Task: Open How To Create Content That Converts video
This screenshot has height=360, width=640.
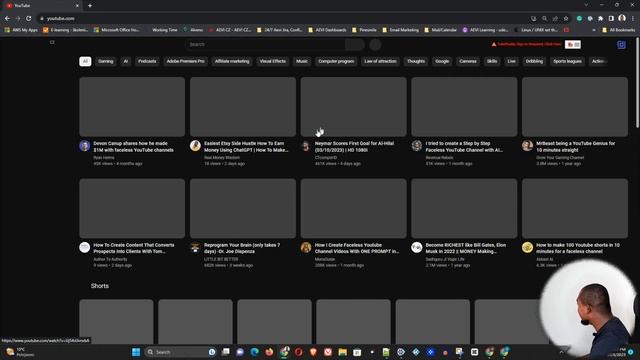Action: pos(134,248)
